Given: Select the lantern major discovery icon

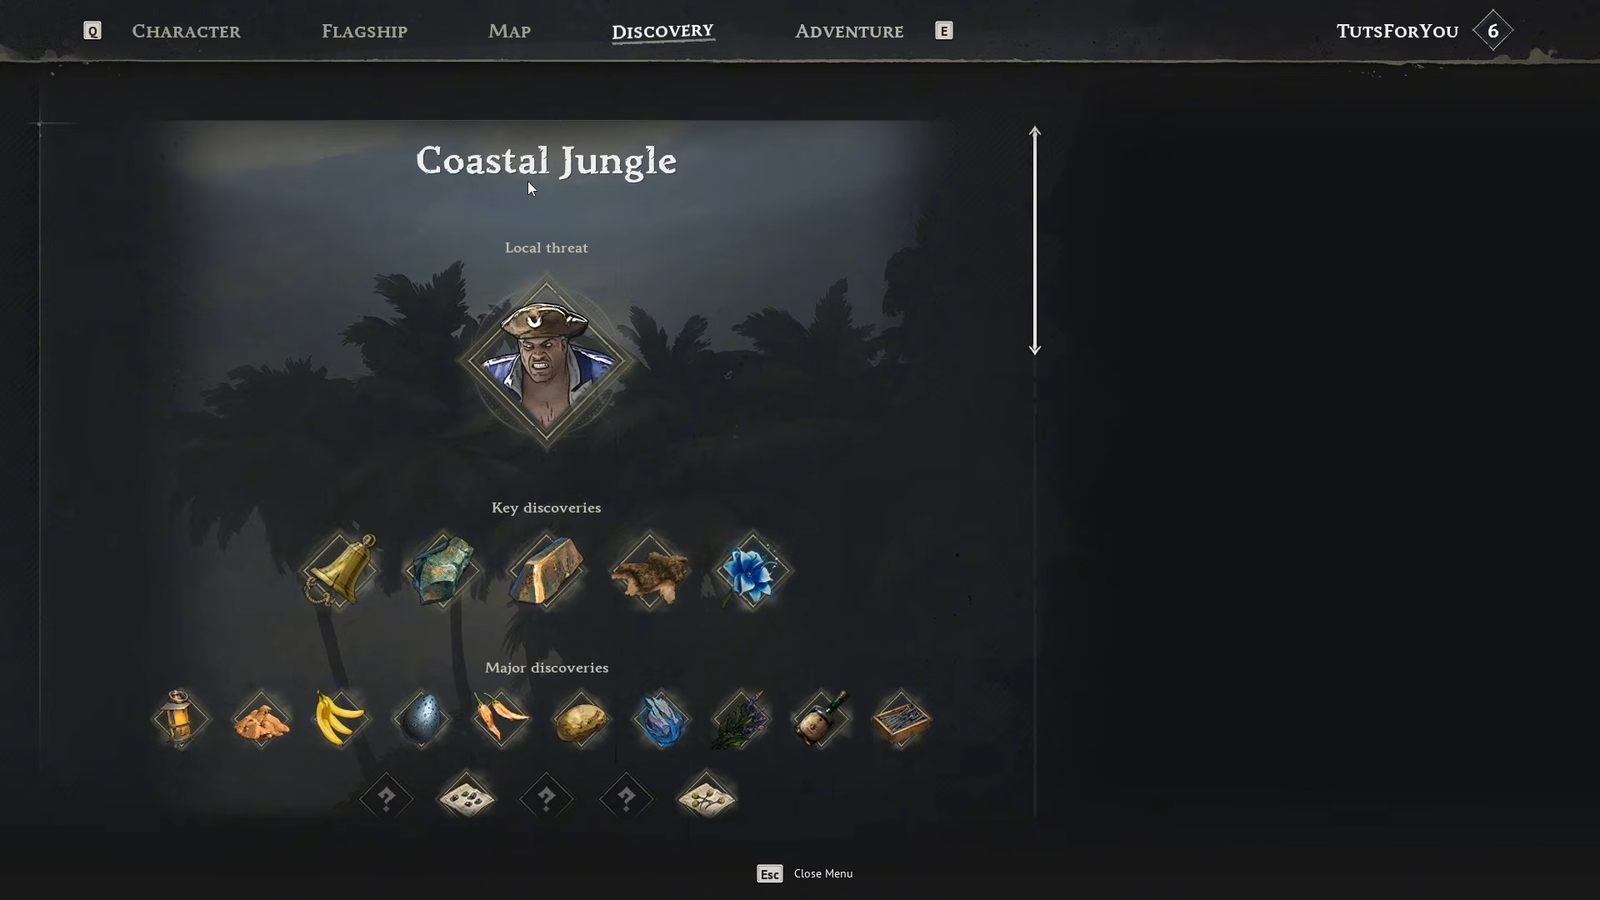Looking at the screenshot, I should click(x=180, y=718).
